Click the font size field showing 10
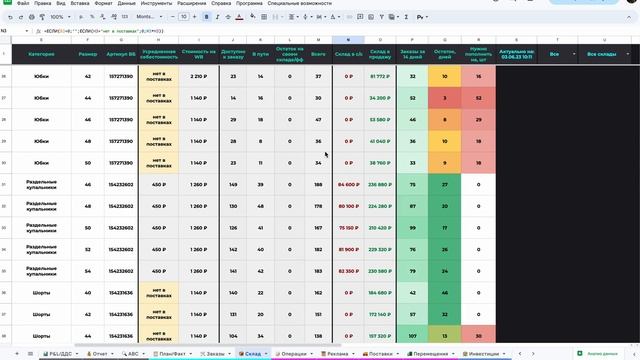640x360 pixels. [x=184, y=17]
